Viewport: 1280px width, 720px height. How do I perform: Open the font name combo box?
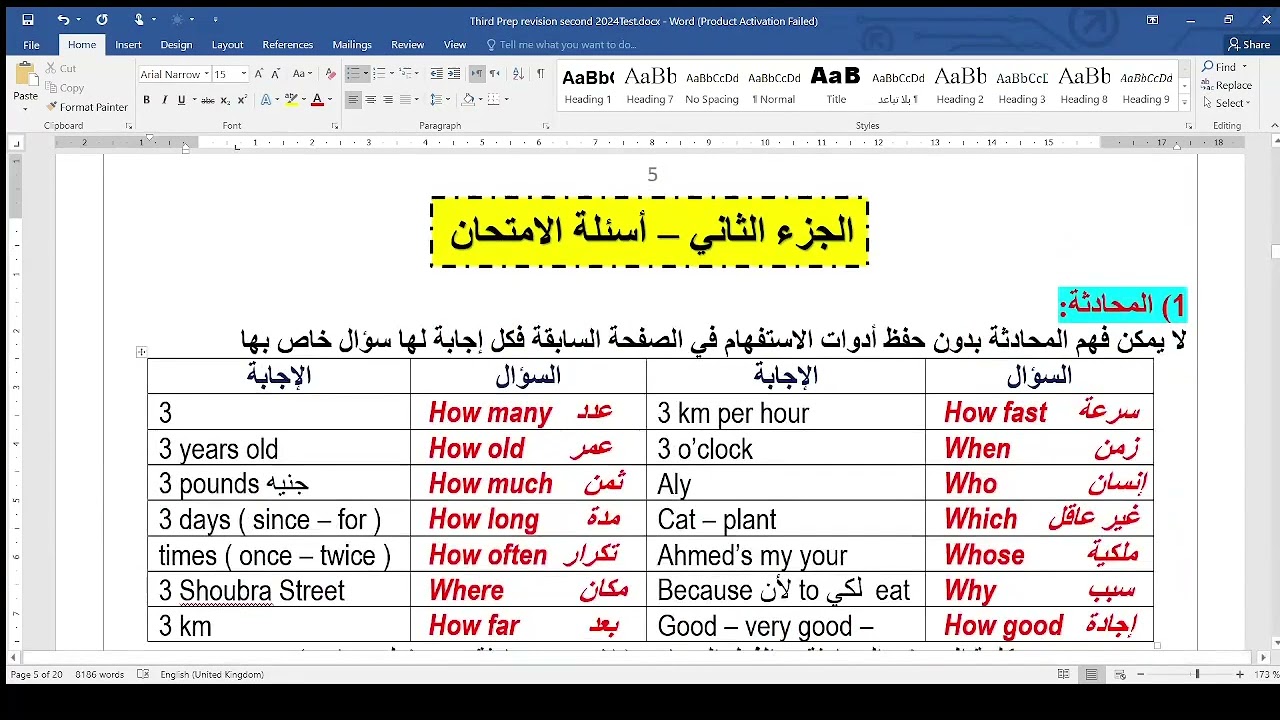pyautogui.click(x=173, y=74)
